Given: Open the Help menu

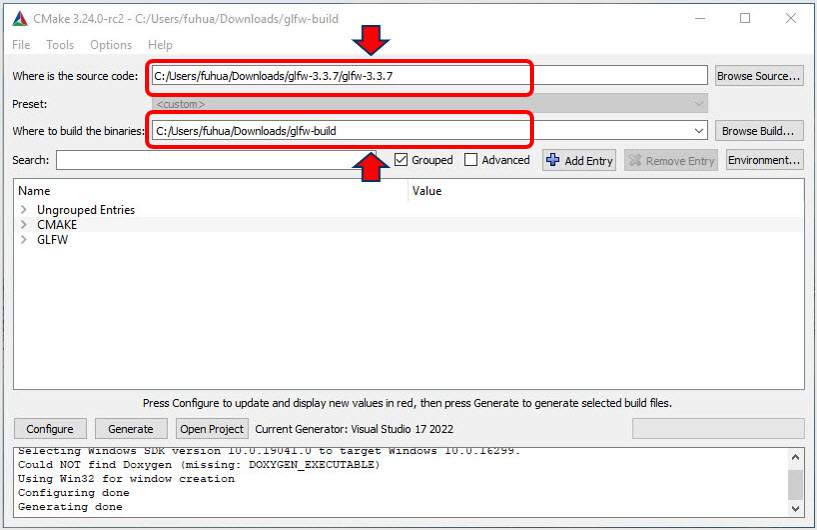Looking at the screenshot, I should 160,45.
